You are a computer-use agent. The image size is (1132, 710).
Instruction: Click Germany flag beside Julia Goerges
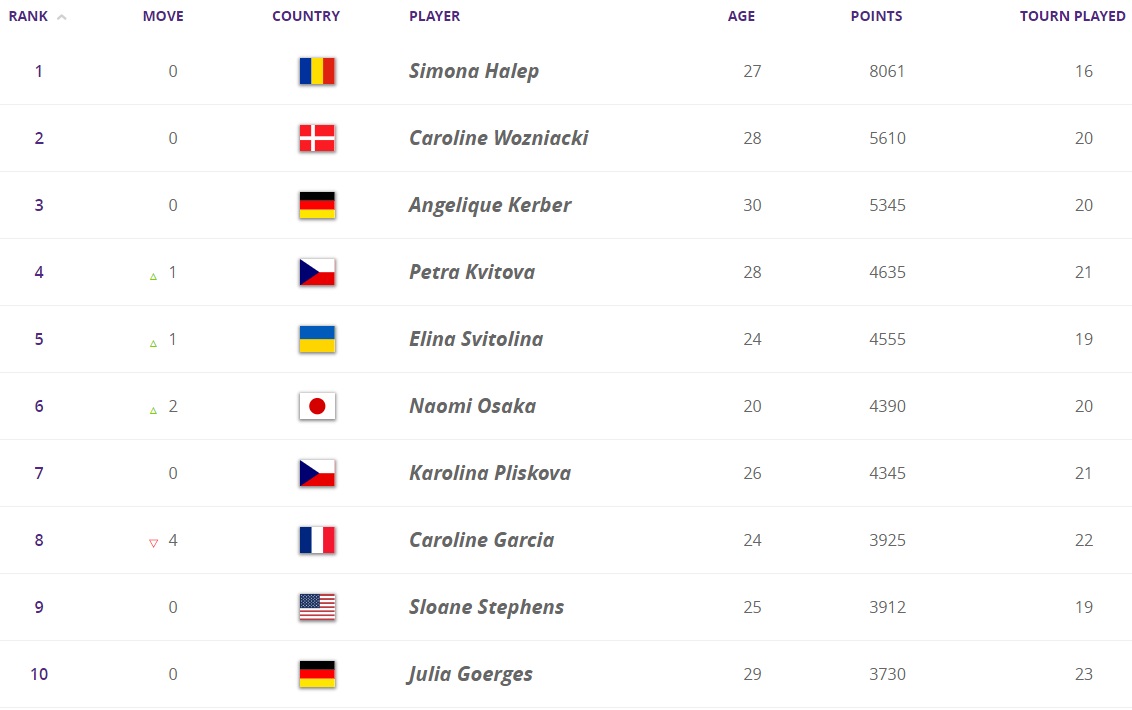point(317,674)
